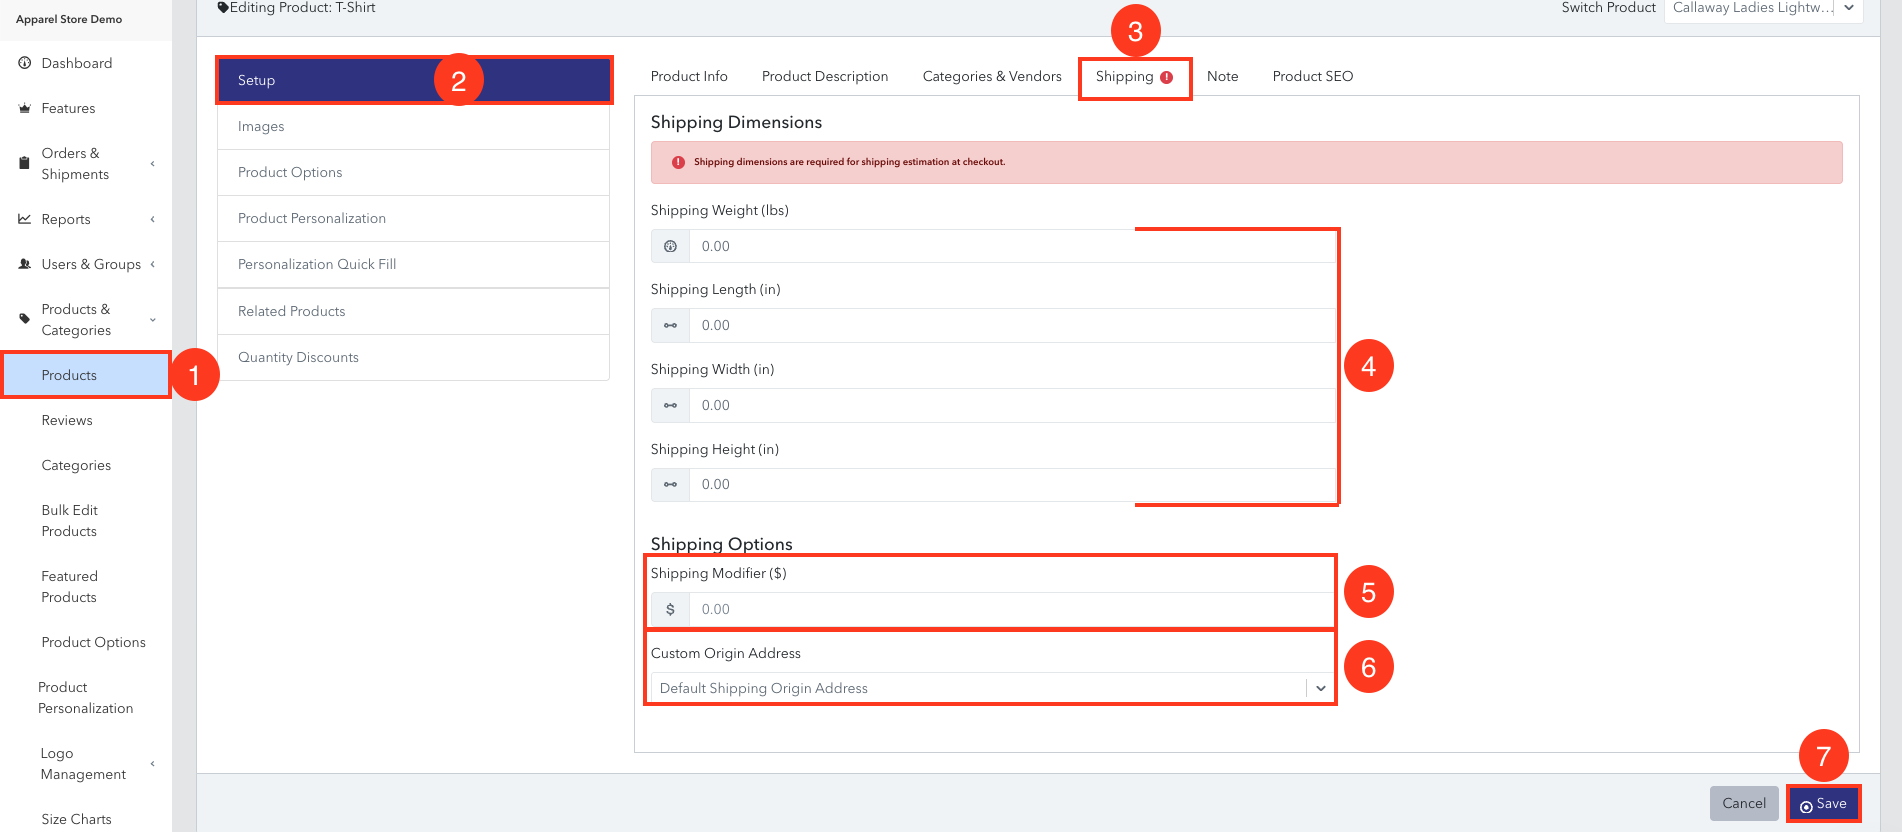Open the Product SEO tab
Screen dimensions: 1902x832
pos(1312,76)
